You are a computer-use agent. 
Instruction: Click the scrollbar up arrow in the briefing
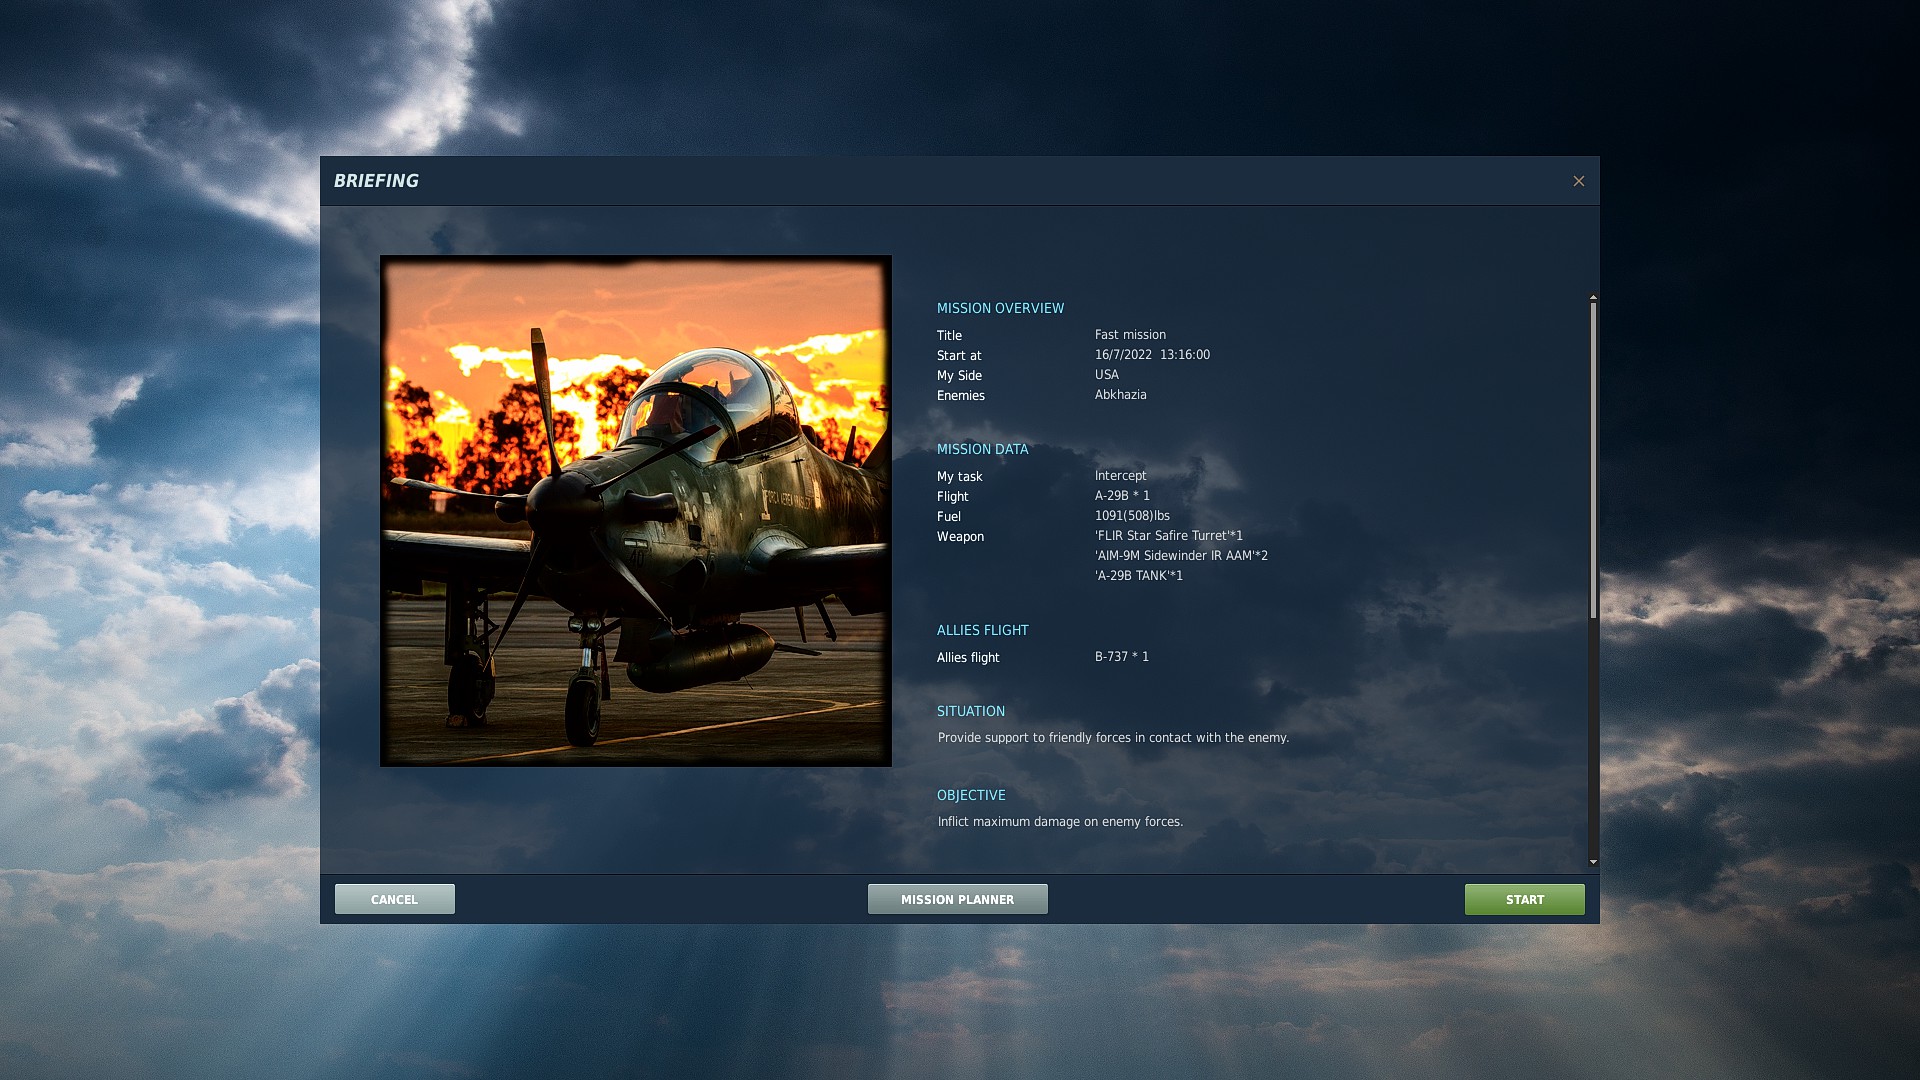click(1593, 297)
